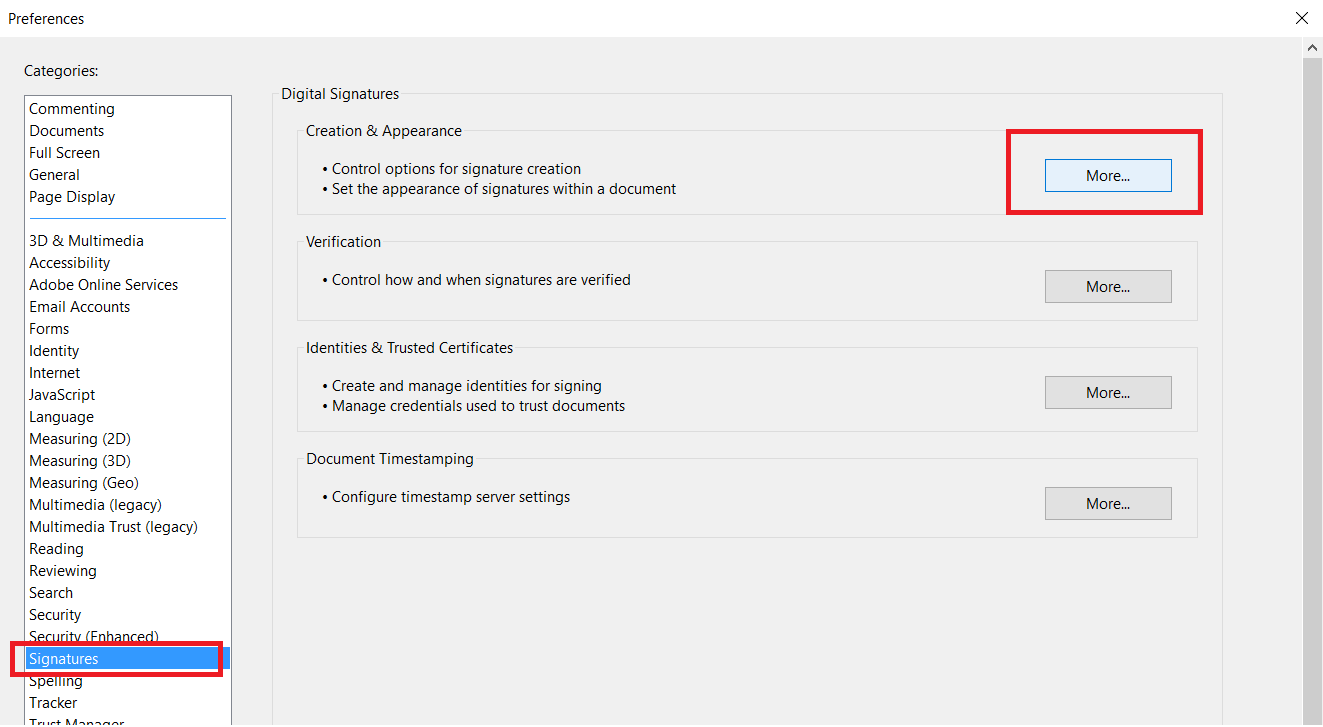Image resolution: width=1323 pixels, height=727 pixels.
Task: Select Signatures category
Action: pos(64,659)
